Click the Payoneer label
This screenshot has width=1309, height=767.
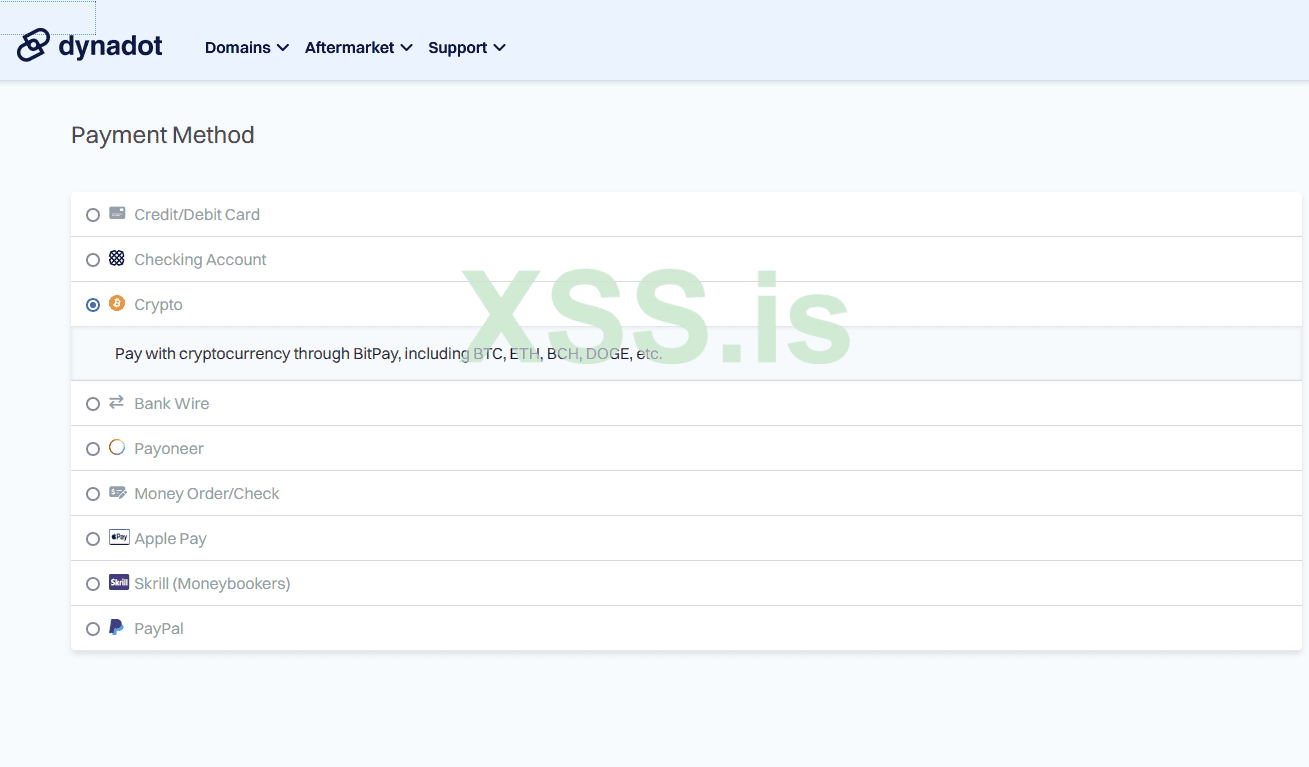[x=169, y=448]
